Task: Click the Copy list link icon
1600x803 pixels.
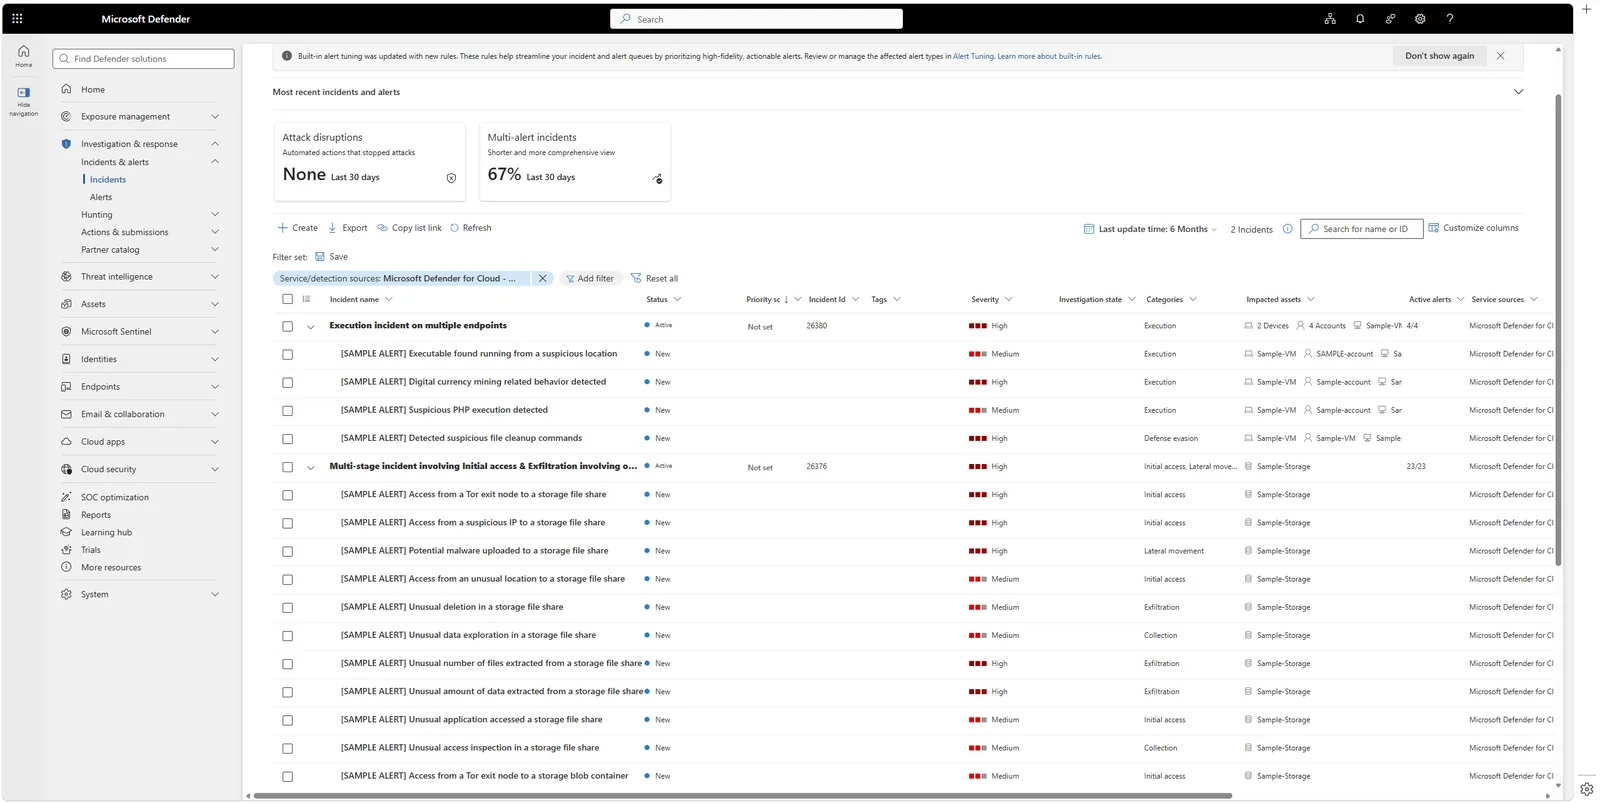Action: 382,228
